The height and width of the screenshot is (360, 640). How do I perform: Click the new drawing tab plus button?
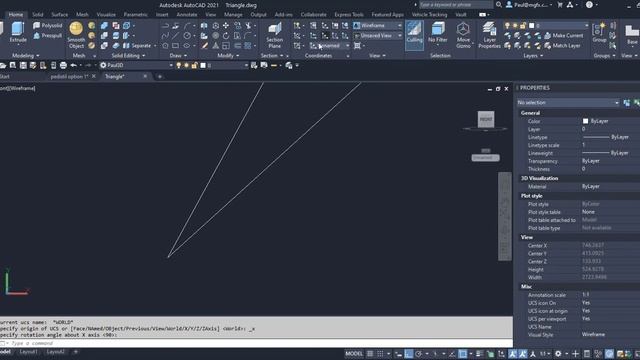[x=160, y=76]
